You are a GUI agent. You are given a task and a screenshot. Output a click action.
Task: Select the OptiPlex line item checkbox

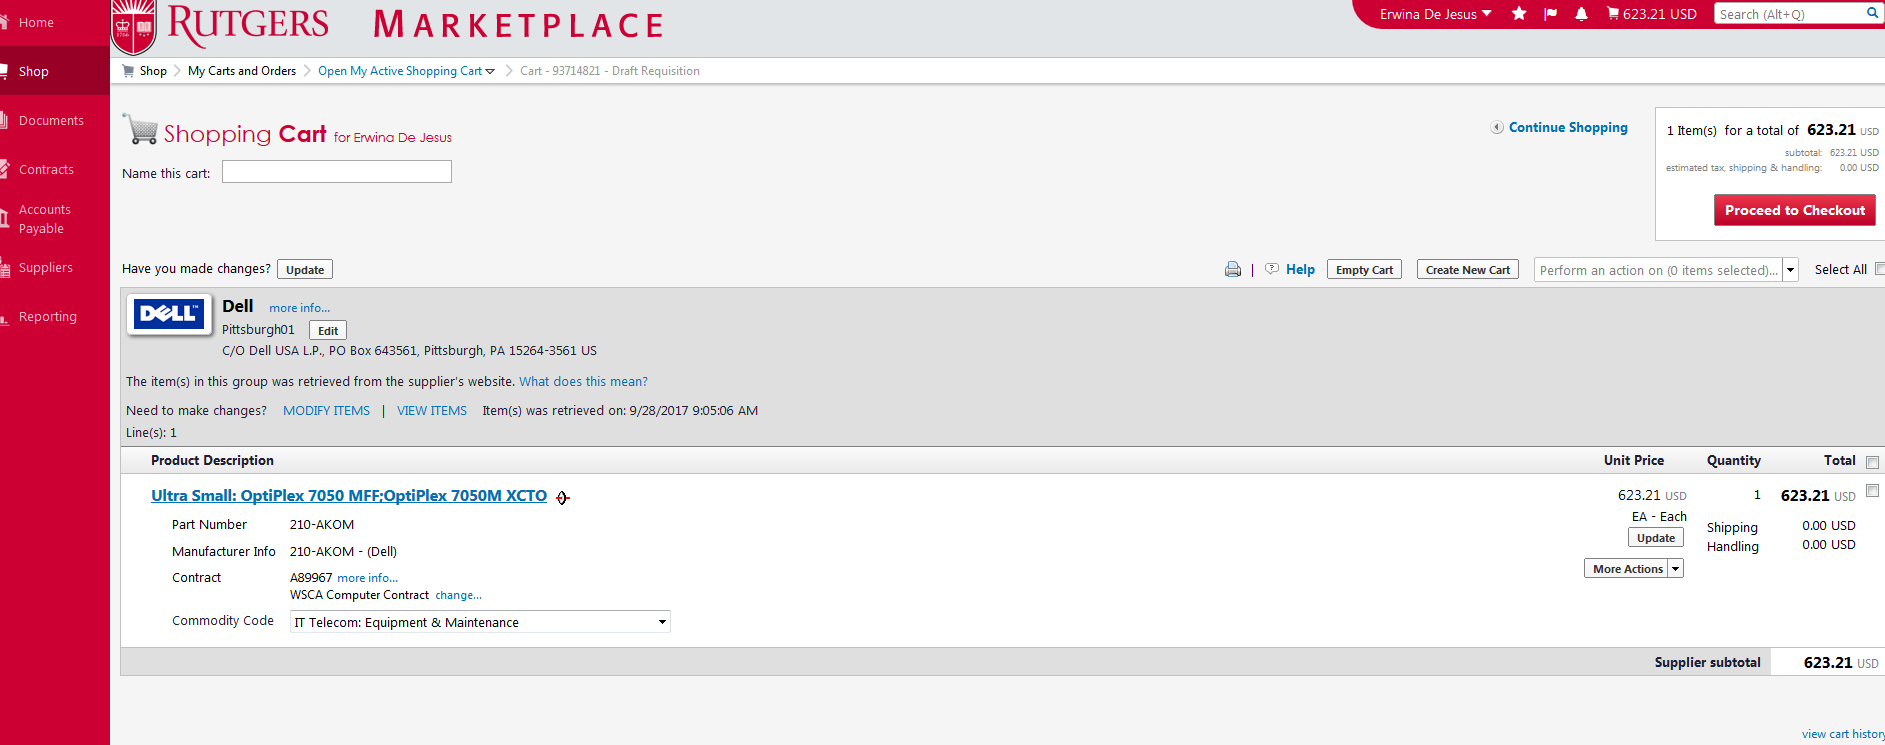[x=1872, y=491]
